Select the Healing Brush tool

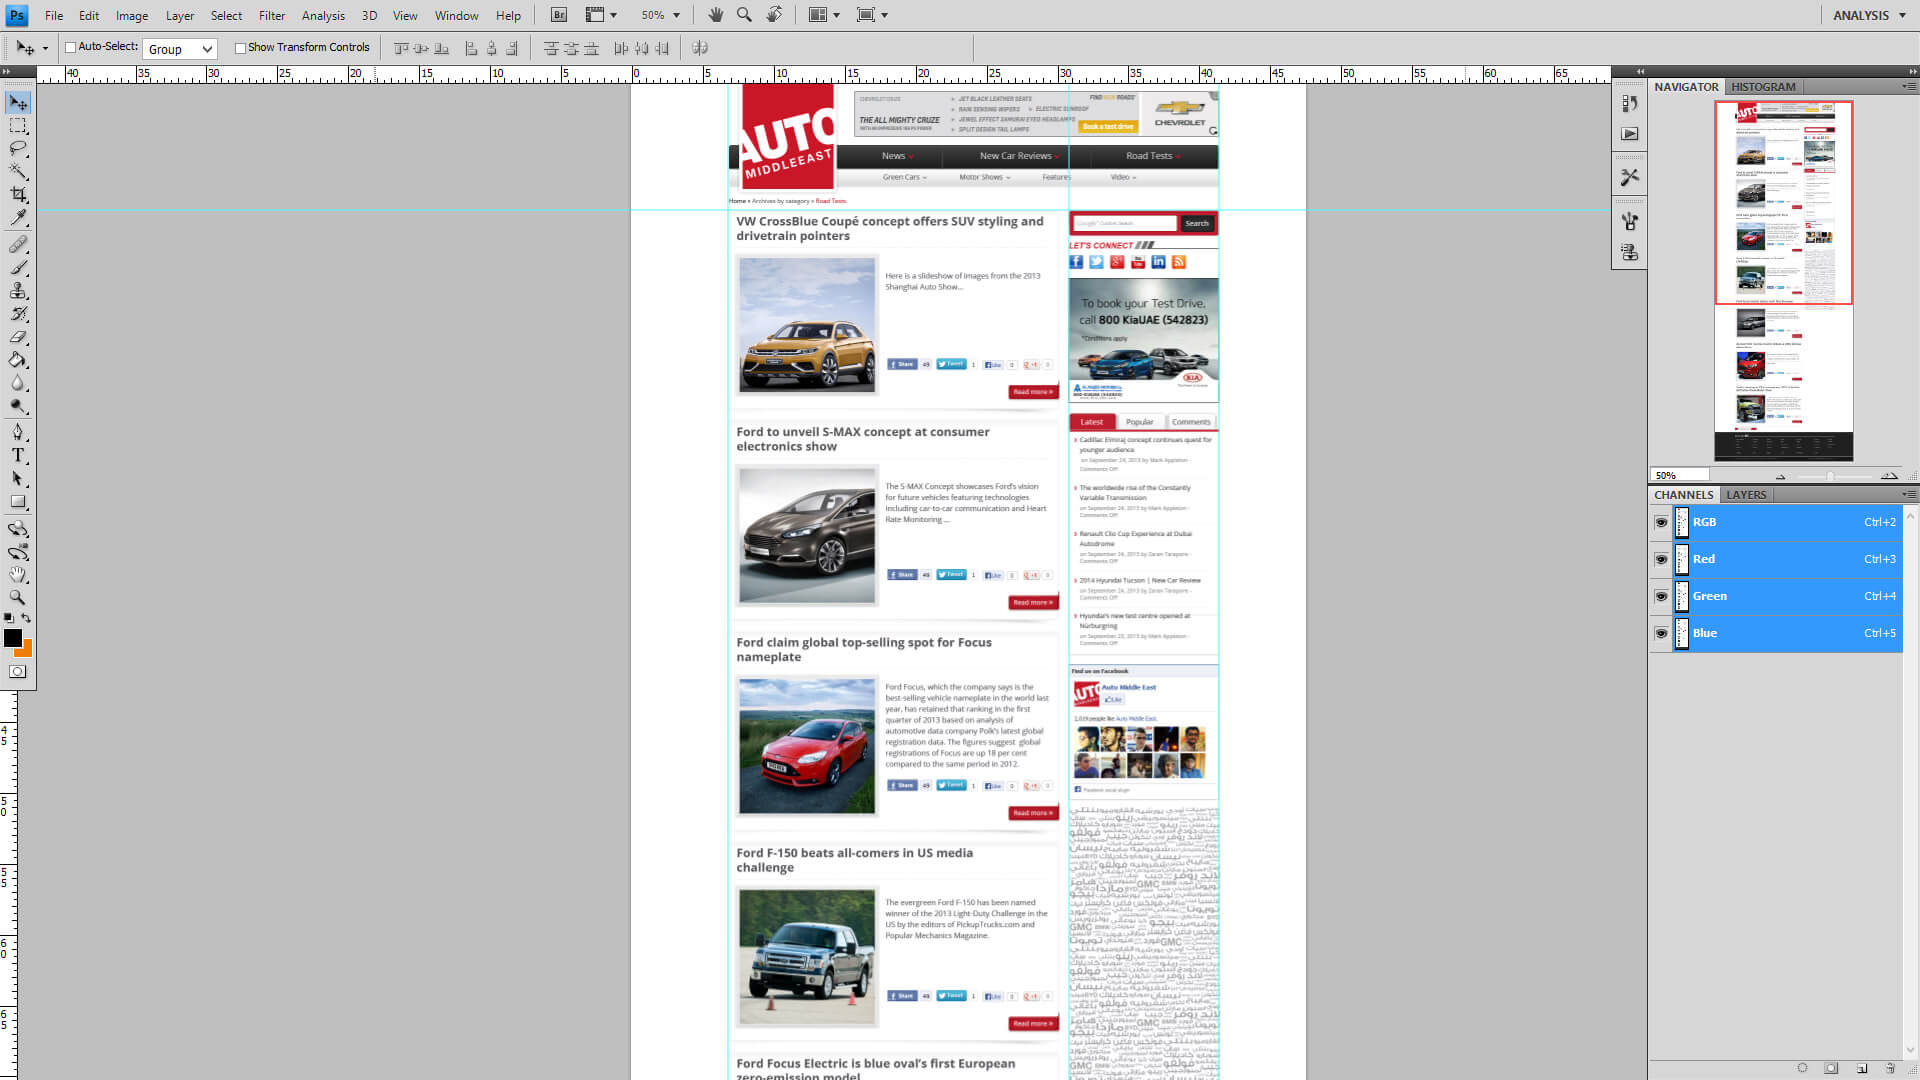click(x=18, y=245)
